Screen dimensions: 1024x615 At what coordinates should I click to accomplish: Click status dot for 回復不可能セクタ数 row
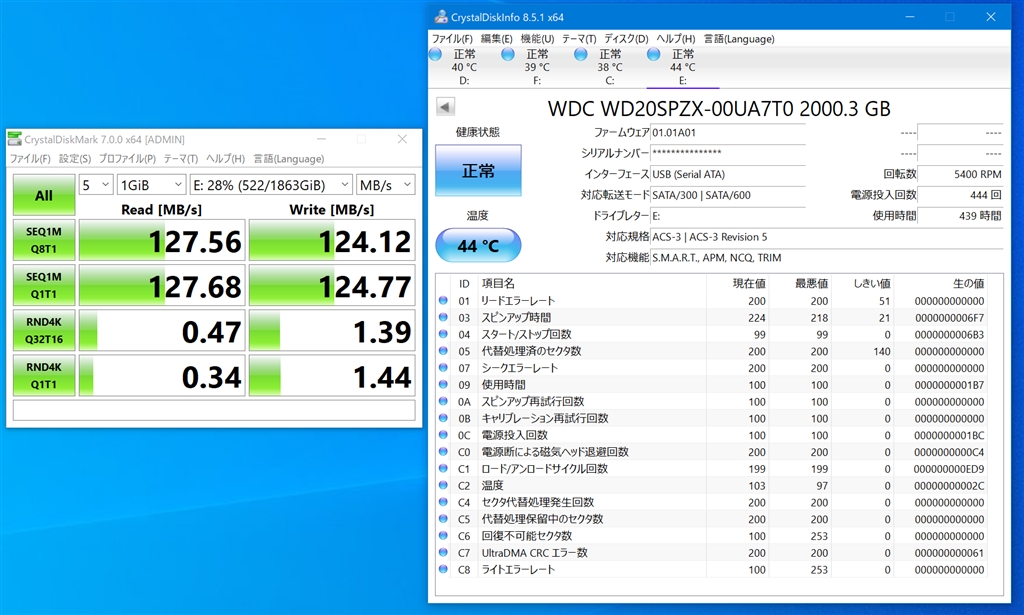[x=443, y=535]
